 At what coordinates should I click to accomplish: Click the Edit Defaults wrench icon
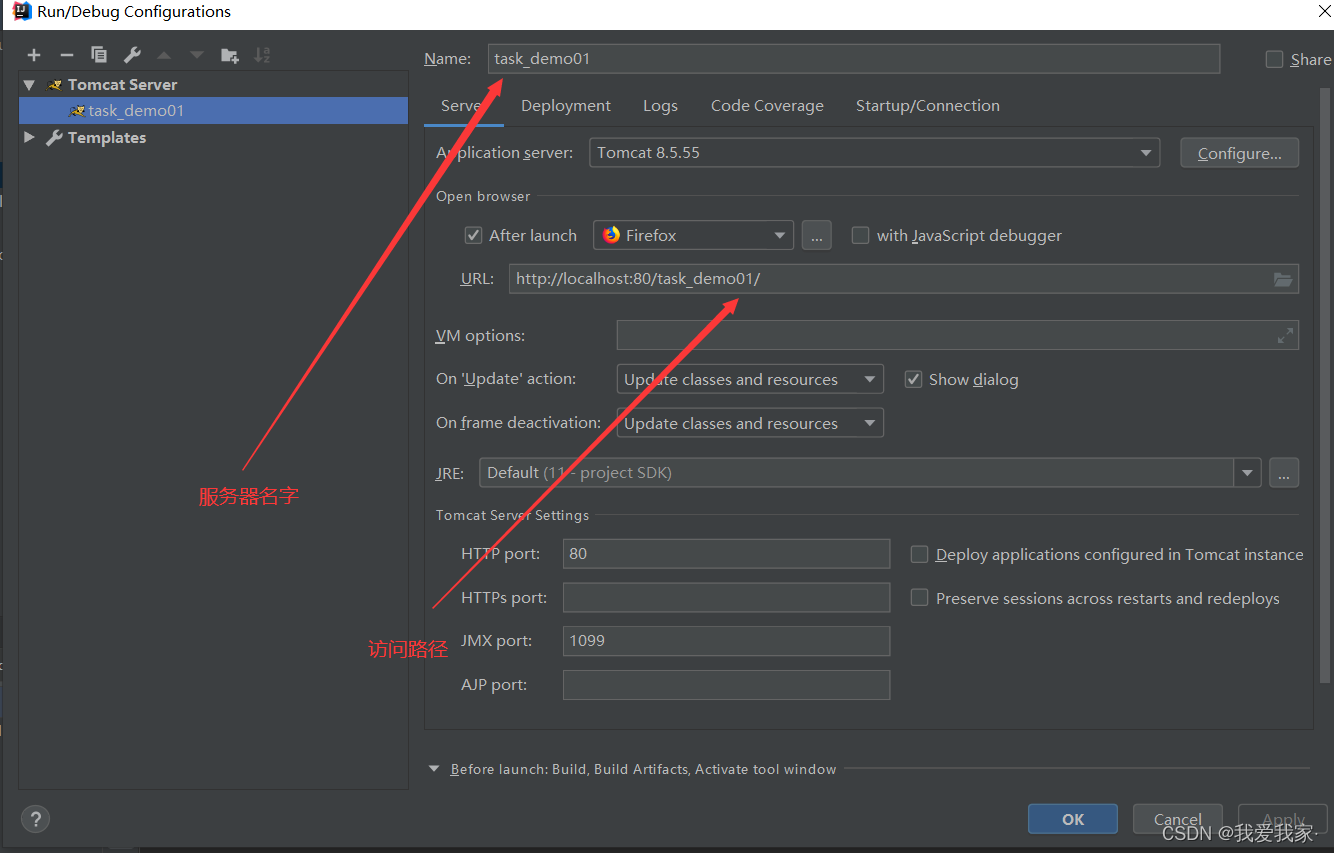[x=132, y=55]
